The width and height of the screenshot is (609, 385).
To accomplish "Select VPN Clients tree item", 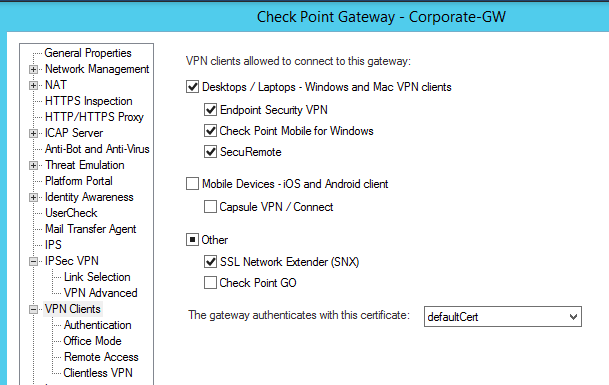I will (x=73, y=309).
